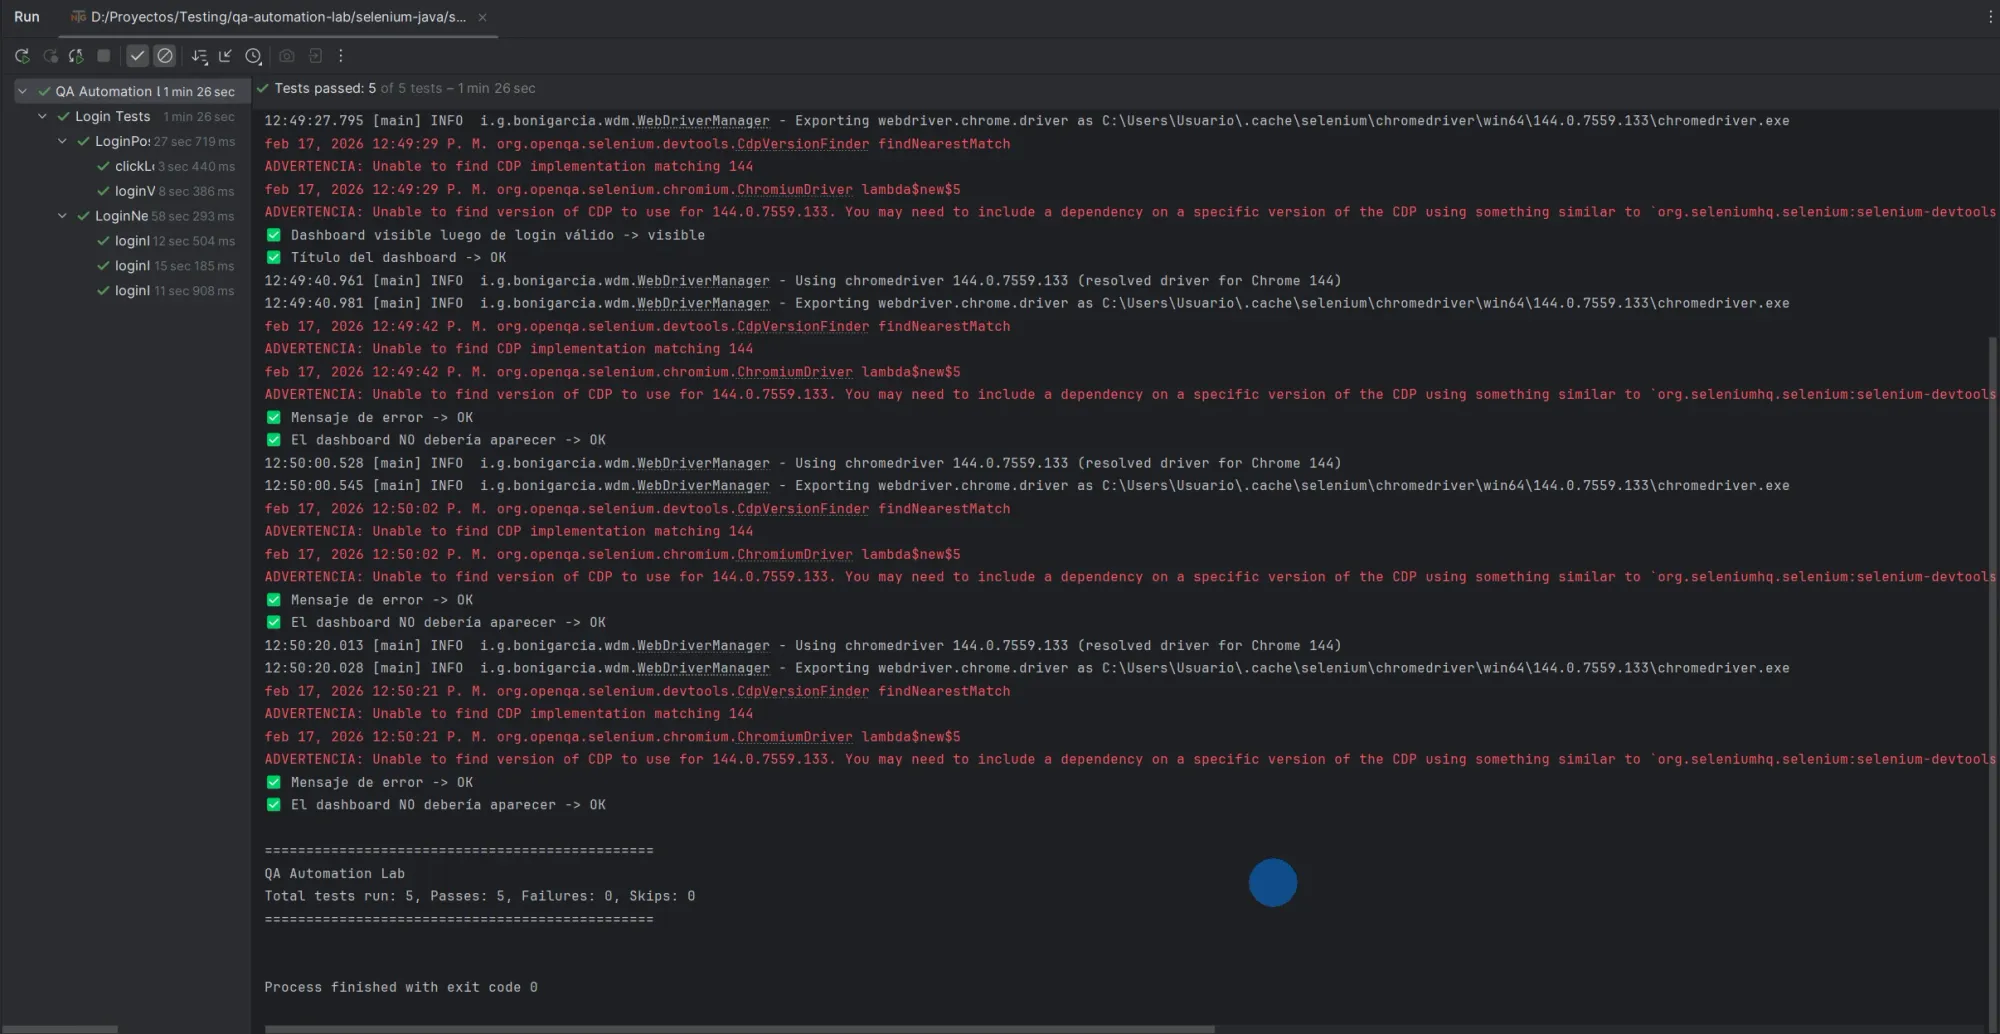Click the collapse-all arrows icon
Viewport: 2000px width, 1034px height.
point(226,56)
